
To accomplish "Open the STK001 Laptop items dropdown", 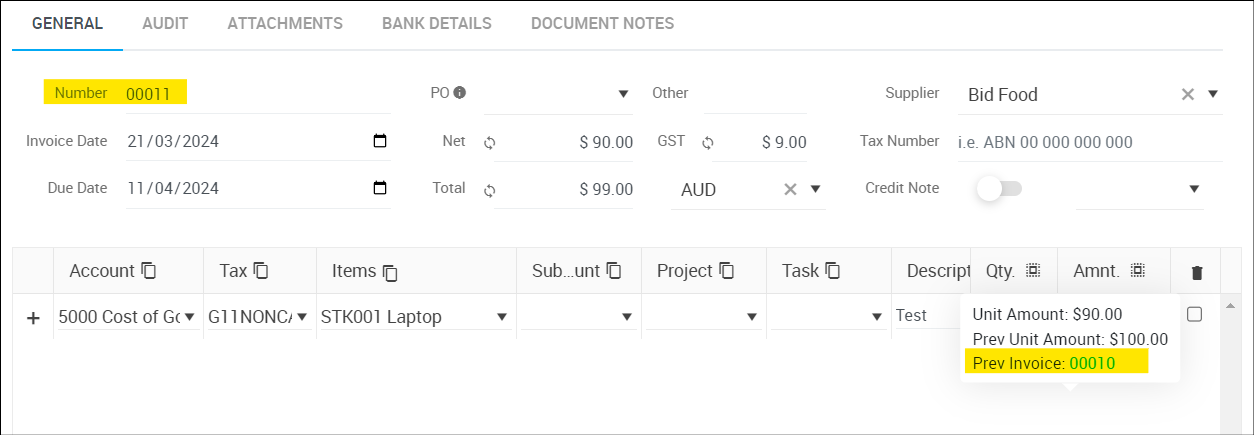I will click(x=502, y=317).
